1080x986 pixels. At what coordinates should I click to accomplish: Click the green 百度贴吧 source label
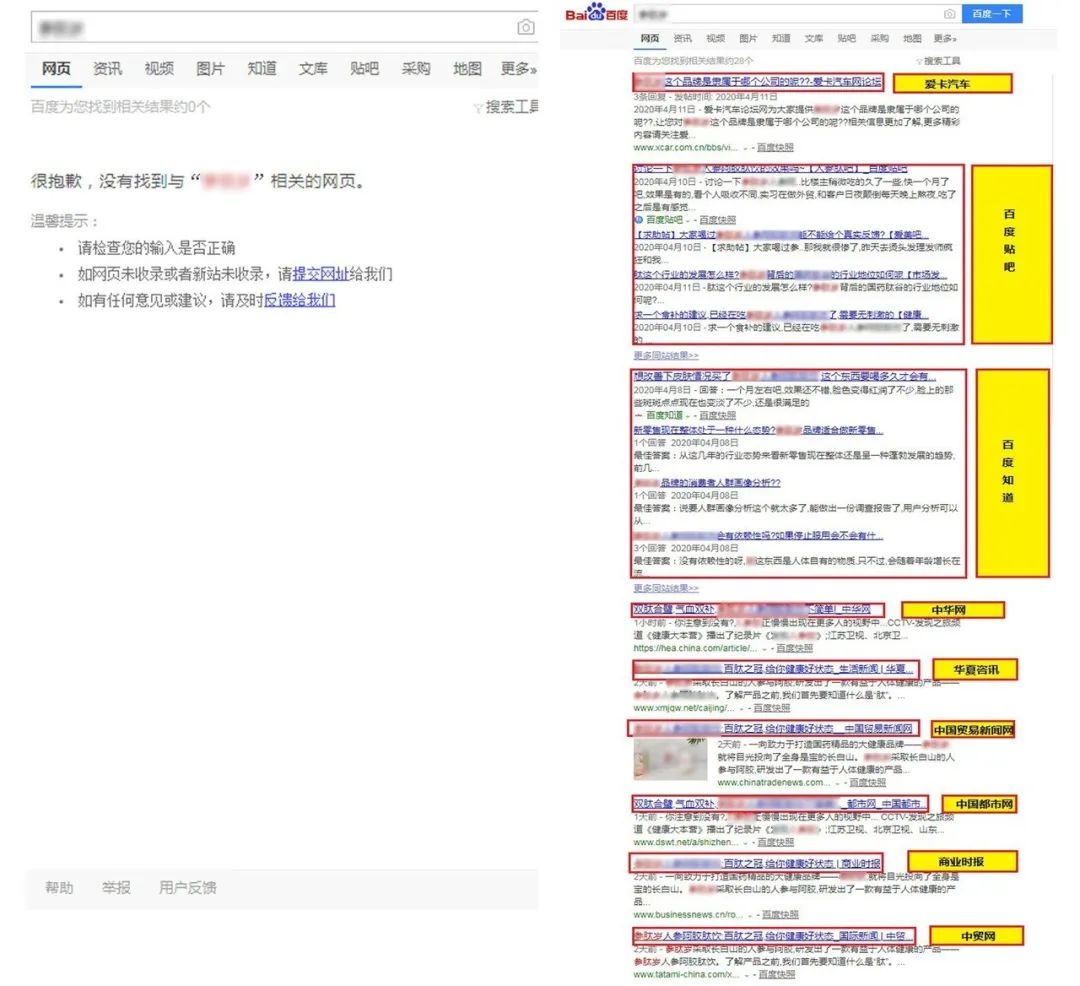point(665,220)
